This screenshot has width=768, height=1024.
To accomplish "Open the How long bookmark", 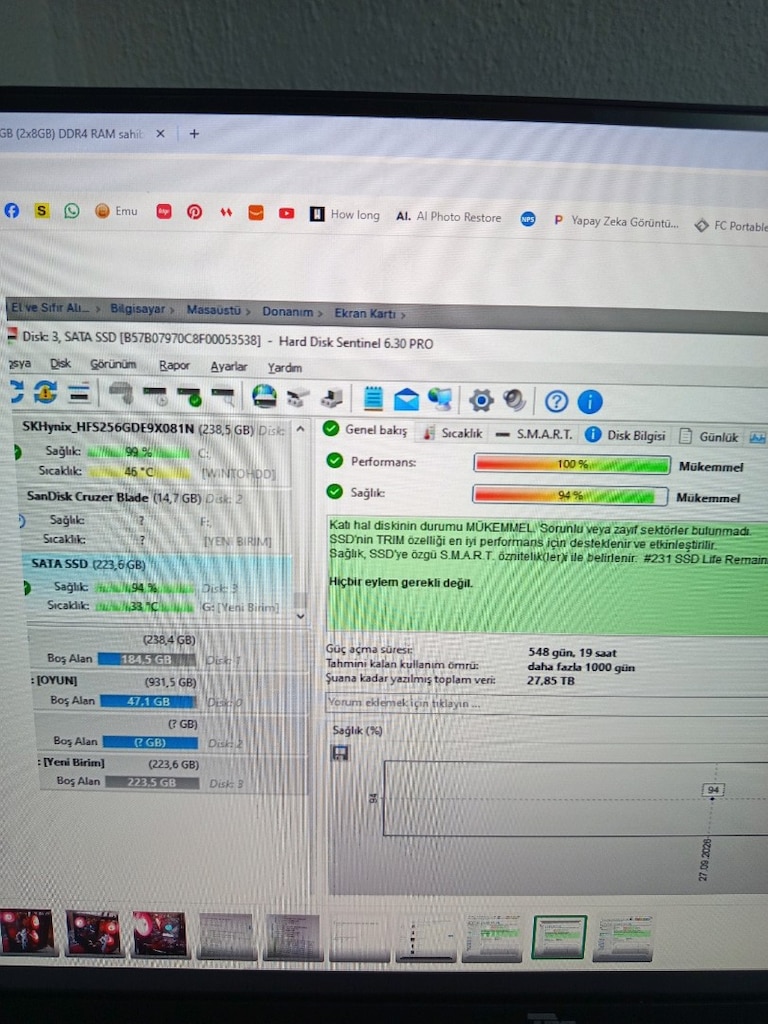I will tap(345, 214).
